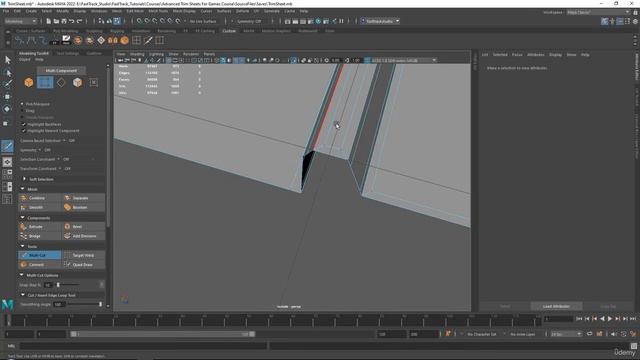Open the Mesh Tools menu

(x=158, y=11)
